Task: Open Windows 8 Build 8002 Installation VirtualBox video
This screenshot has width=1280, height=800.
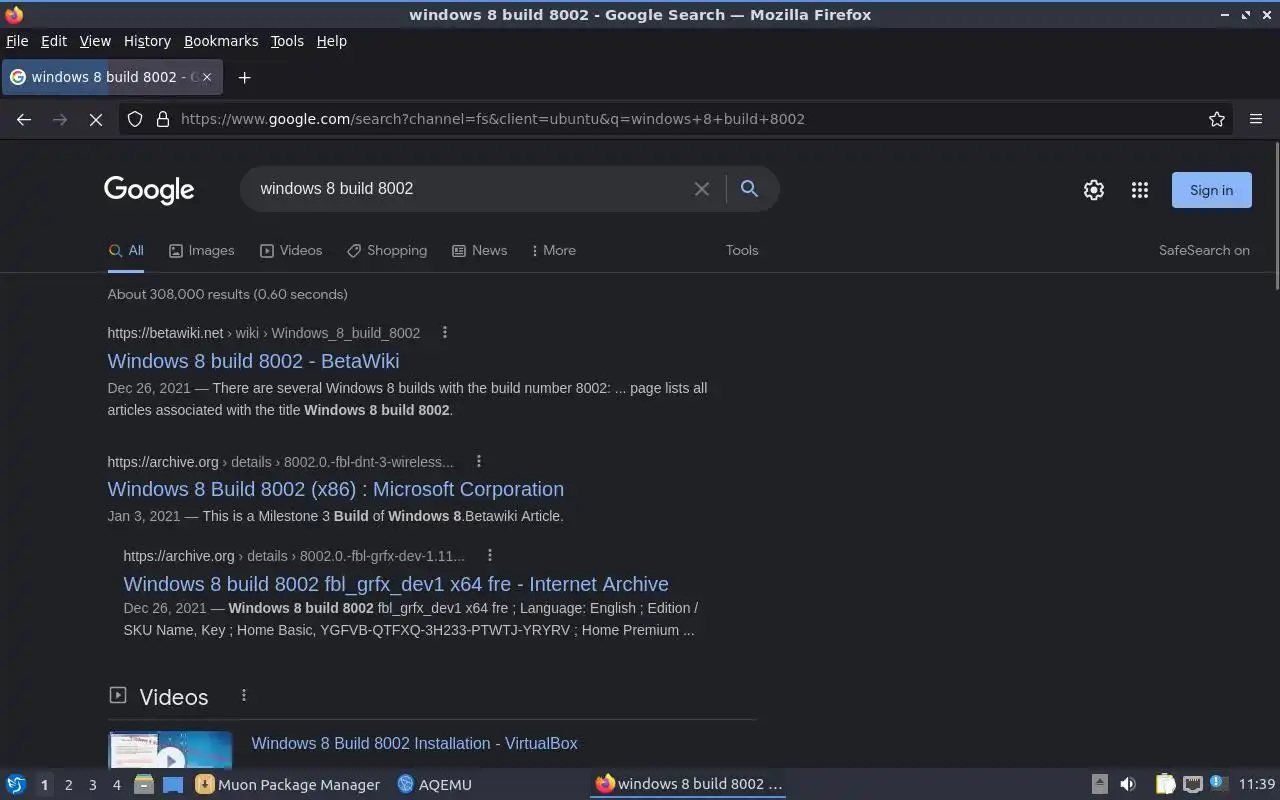Action: pos(414,743)
